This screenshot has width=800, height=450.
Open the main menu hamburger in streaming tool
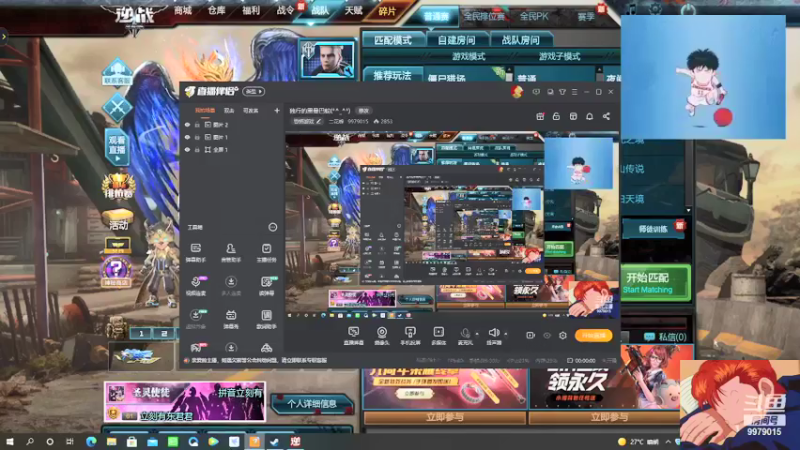tap(574, 92)
